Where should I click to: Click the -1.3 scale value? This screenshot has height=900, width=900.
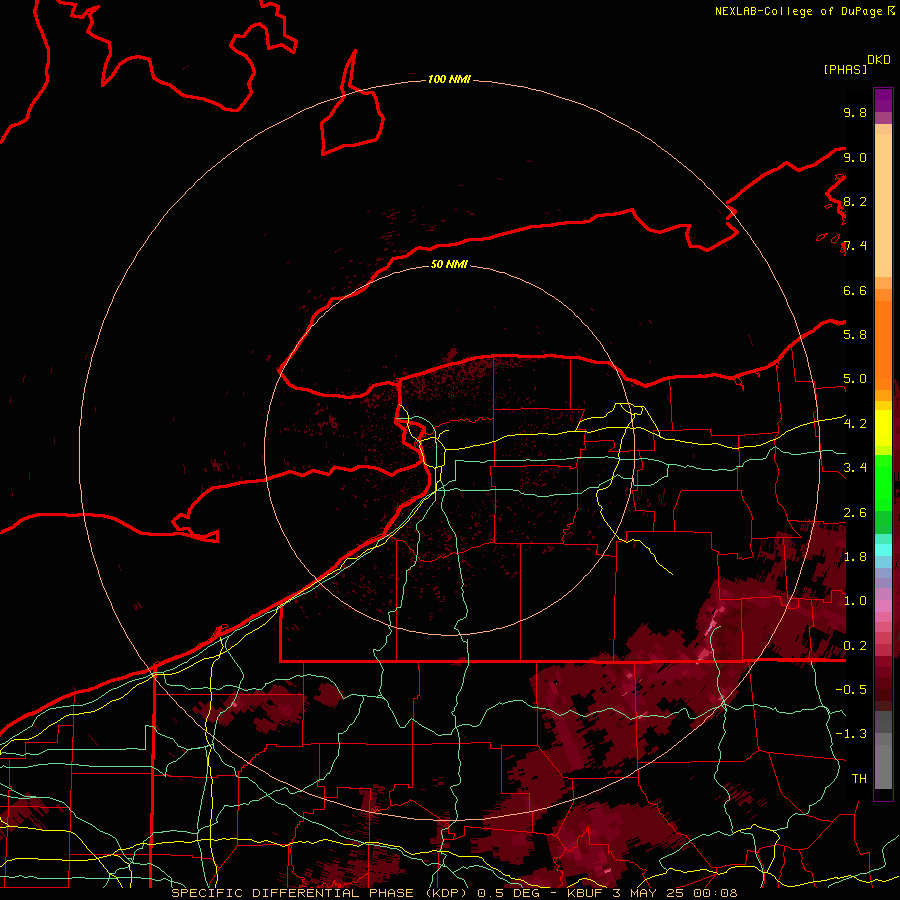[x=851, y=734]
